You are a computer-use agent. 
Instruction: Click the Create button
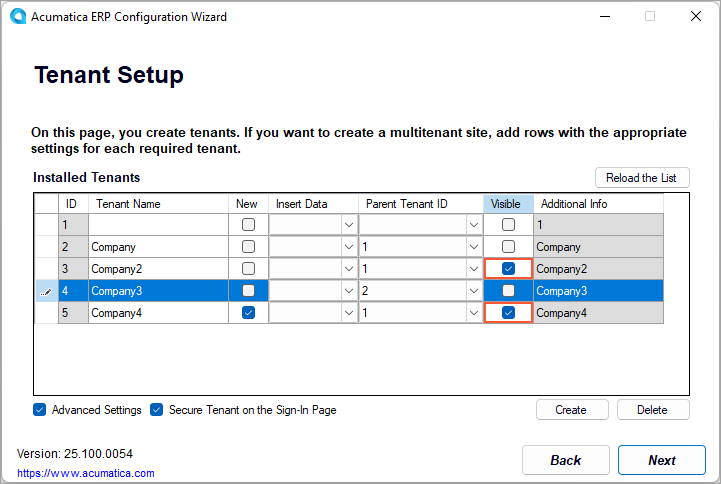572,410
